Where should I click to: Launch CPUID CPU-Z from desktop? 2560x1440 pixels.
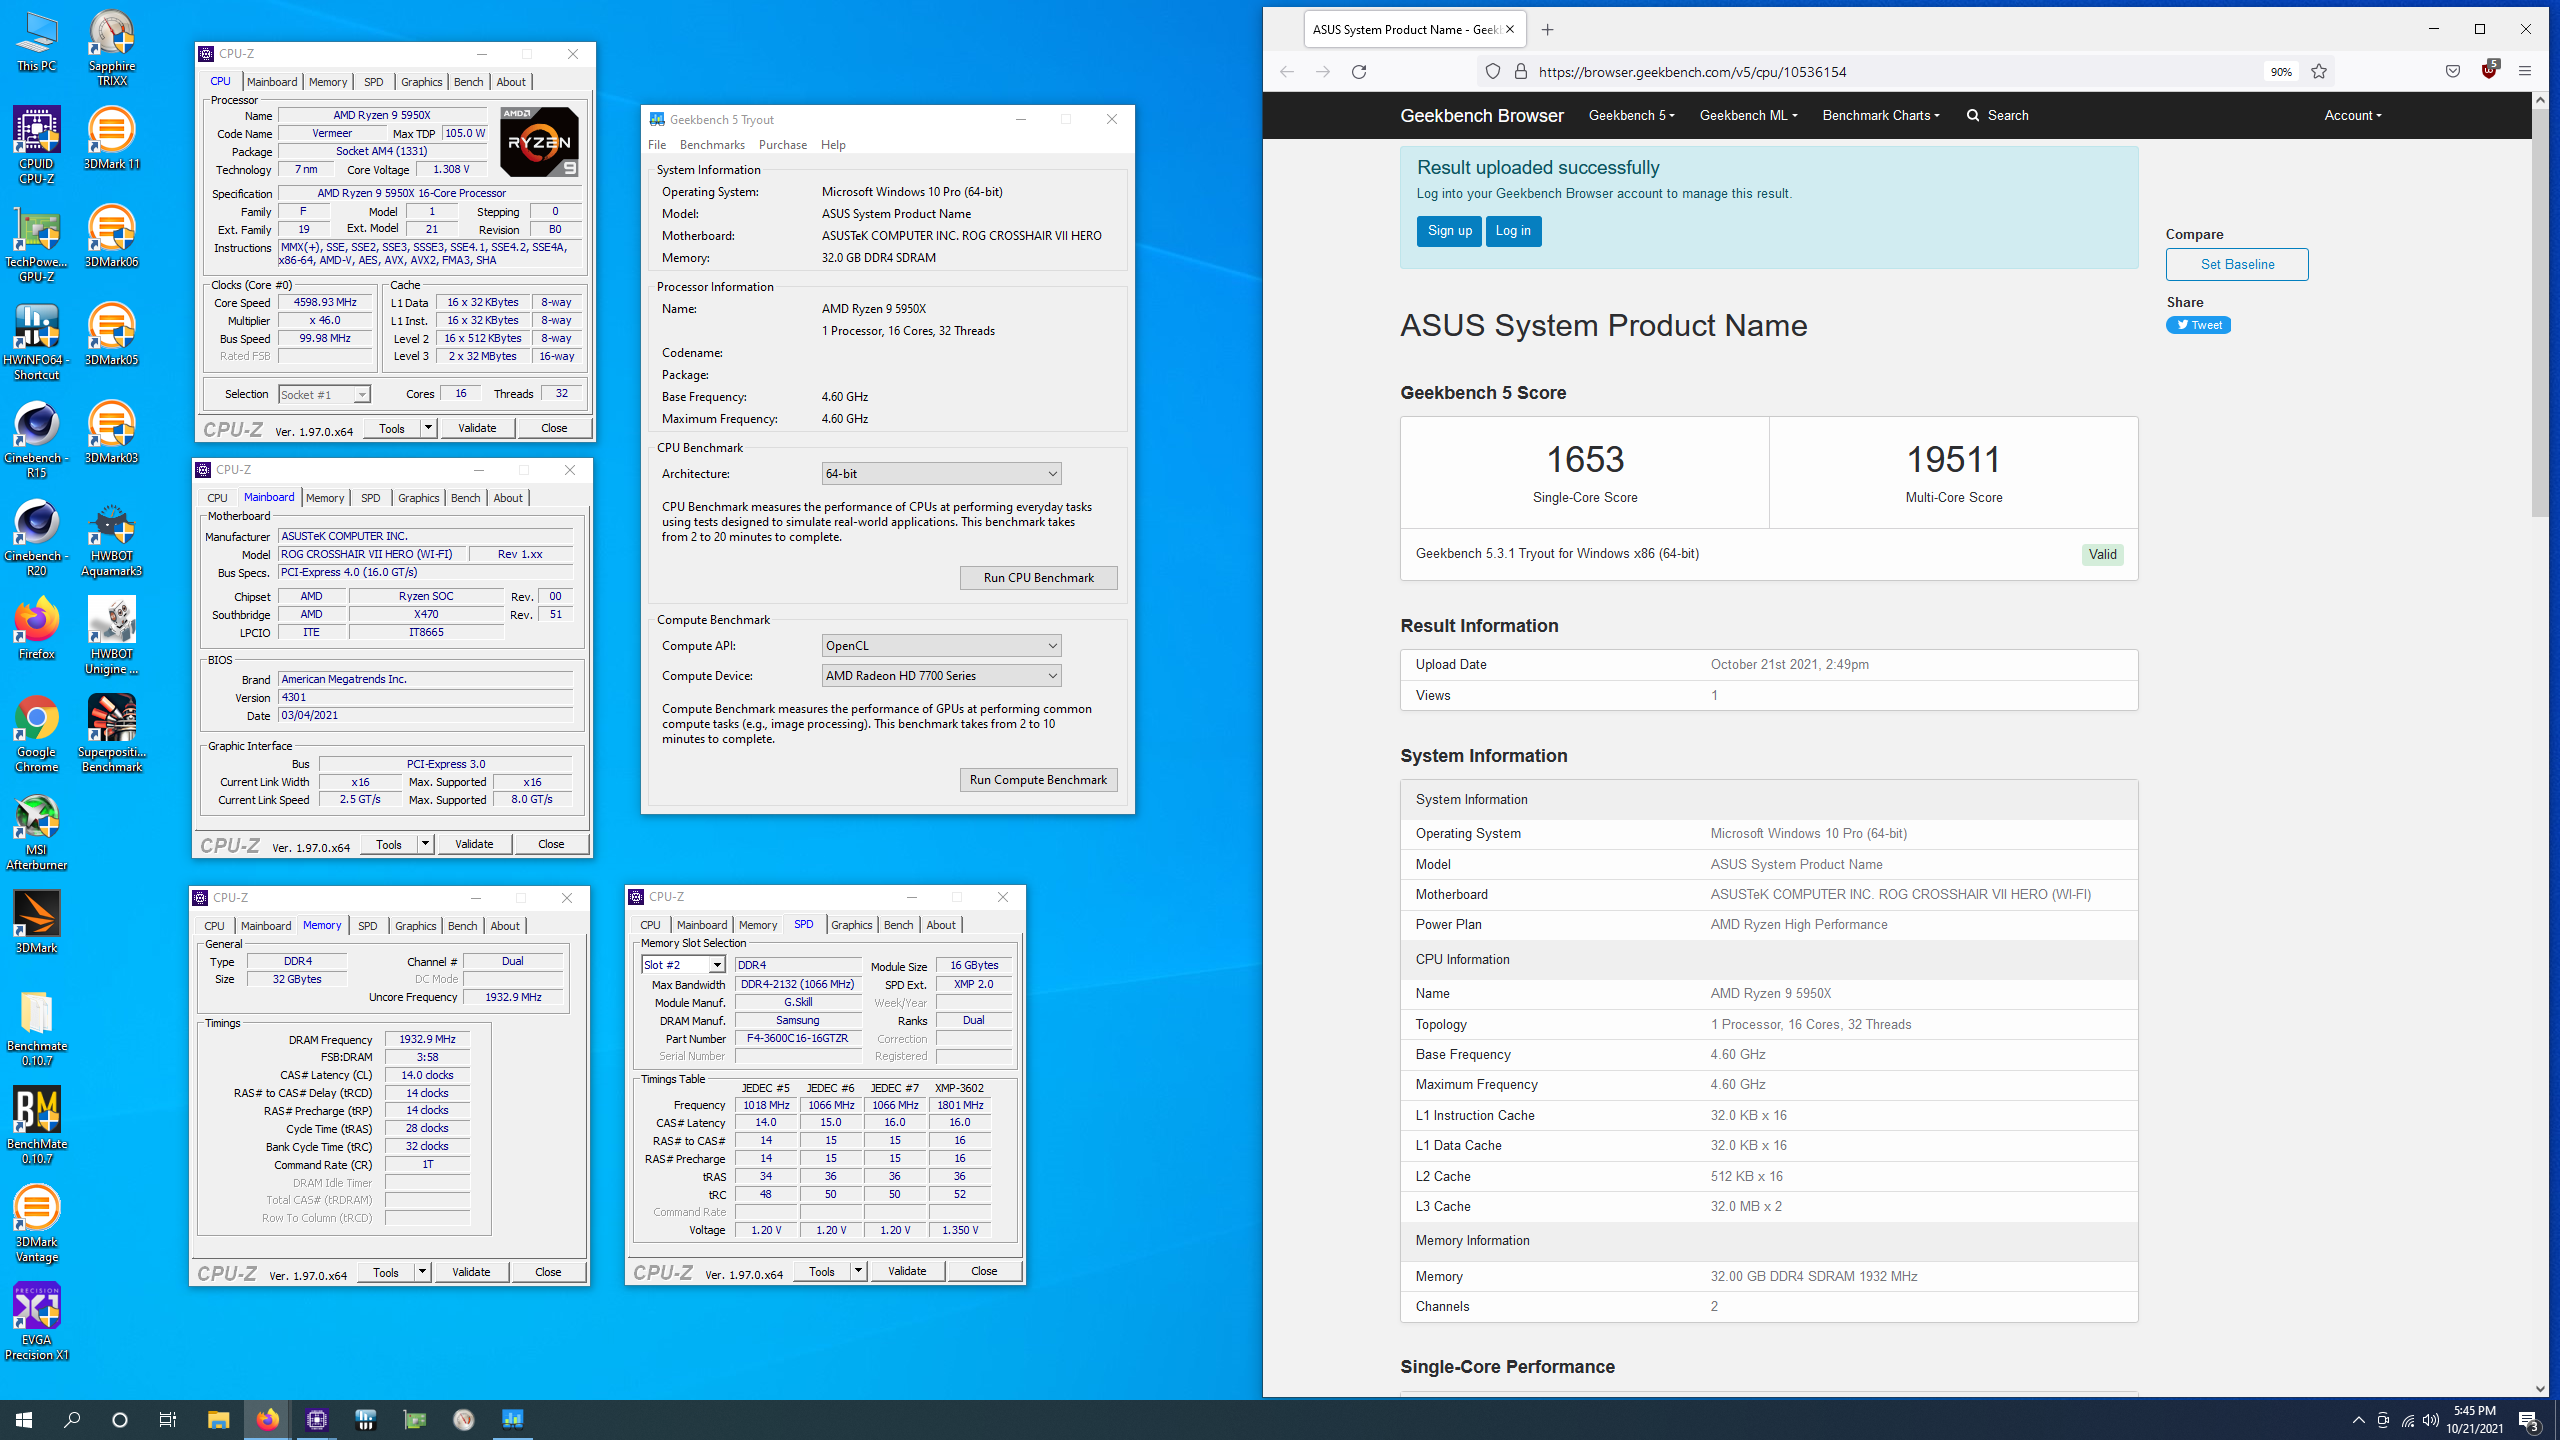click(x=36, y=146)
